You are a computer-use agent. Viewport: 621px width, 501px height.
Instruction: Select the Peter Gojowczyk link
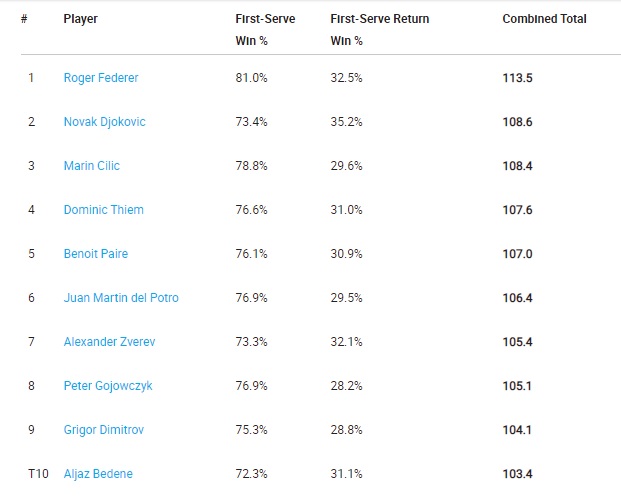click(x=108, y=386)
